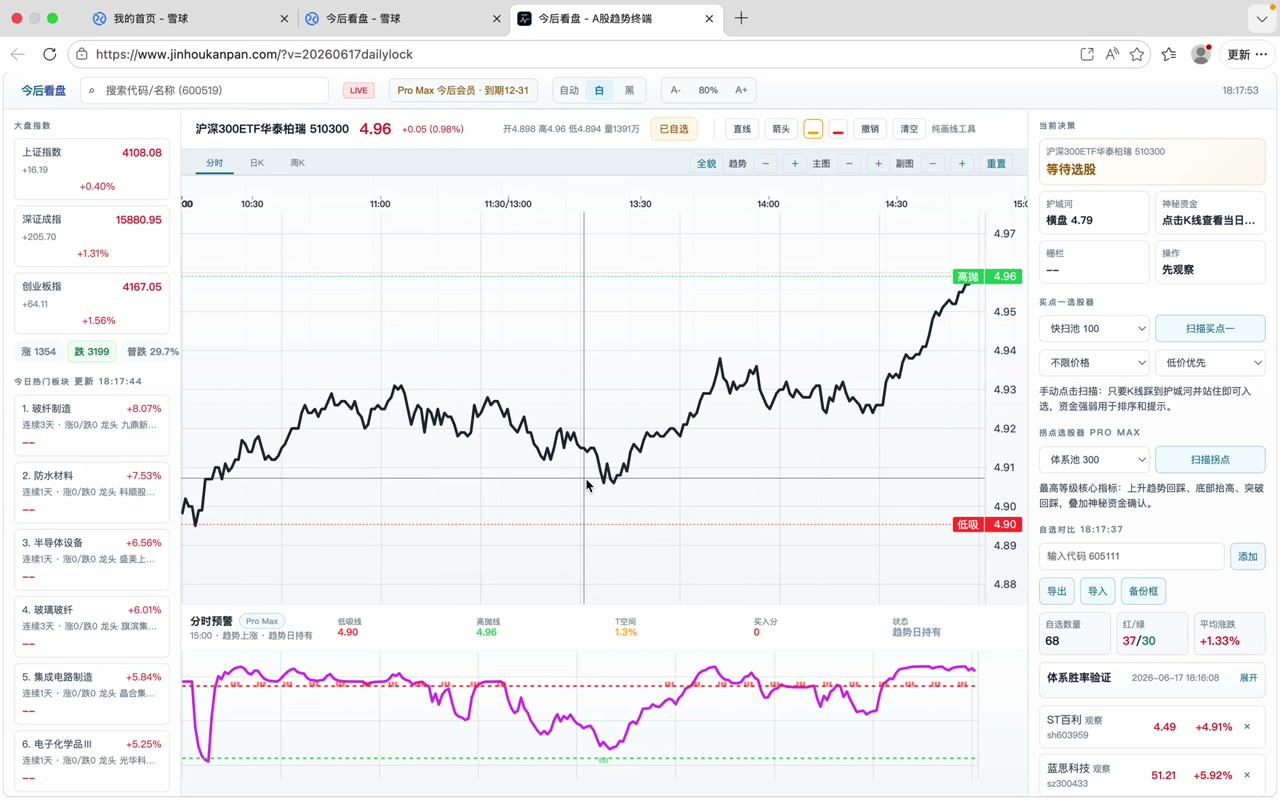Screen dimensions: 1280x800
Task: Expand 体系胜率验证 with the 展开 link
Action: click(x=1249, y=678)
